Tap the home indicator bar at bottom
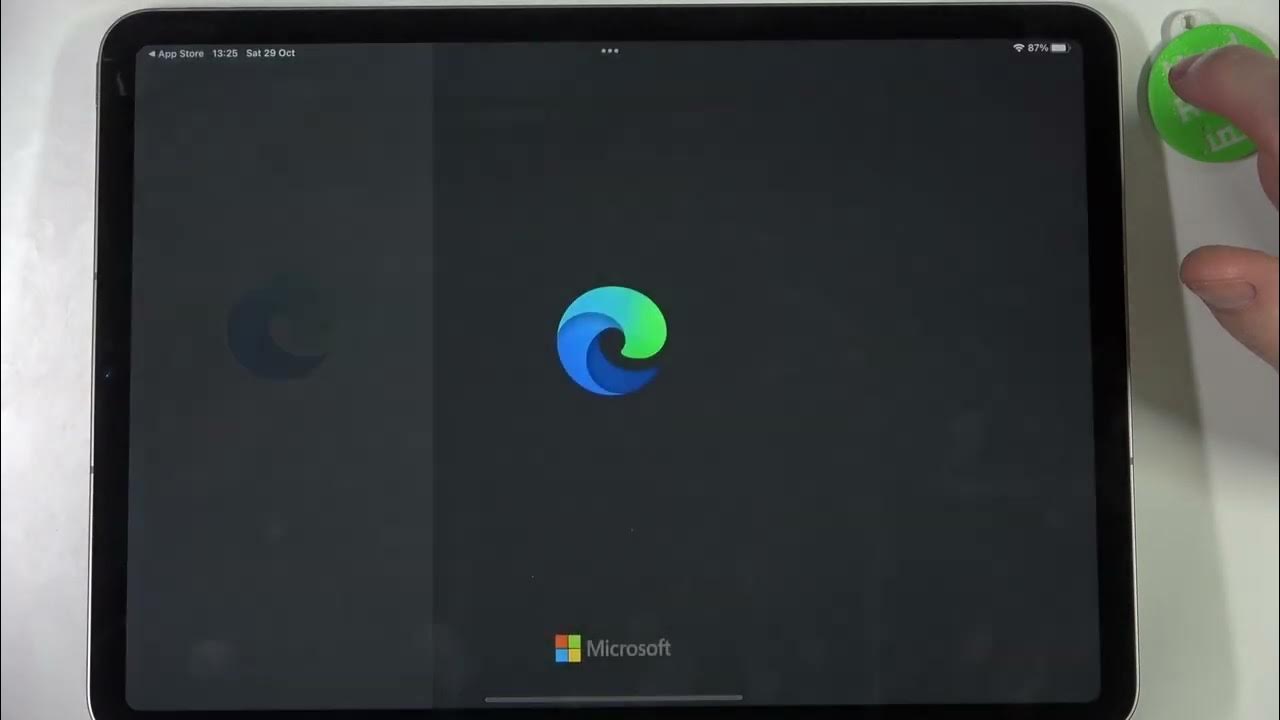Viewport: 1280px width, 720px height. pyautogui.click(x=613, y=698)
